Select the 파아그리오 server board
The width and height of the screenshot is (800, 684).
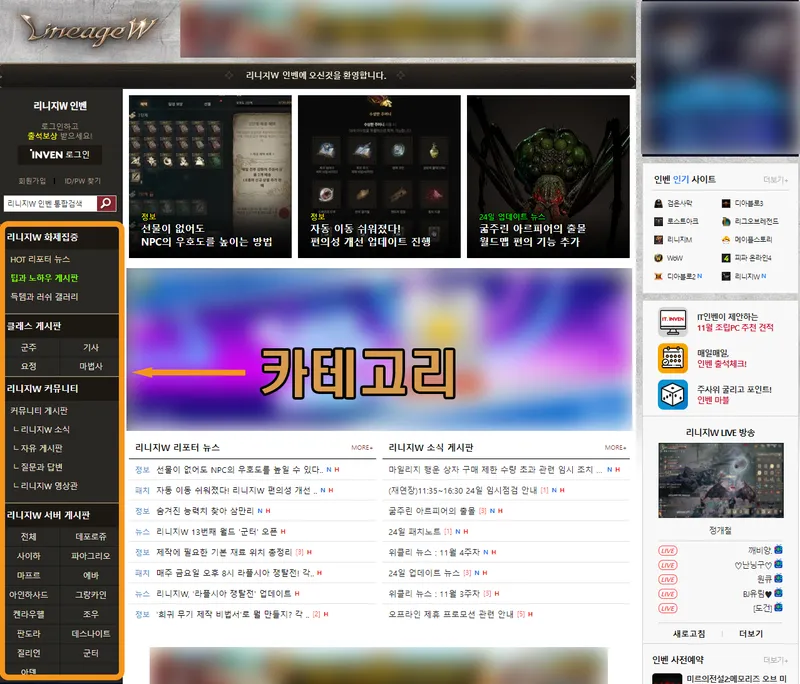(x=90, y=556)
